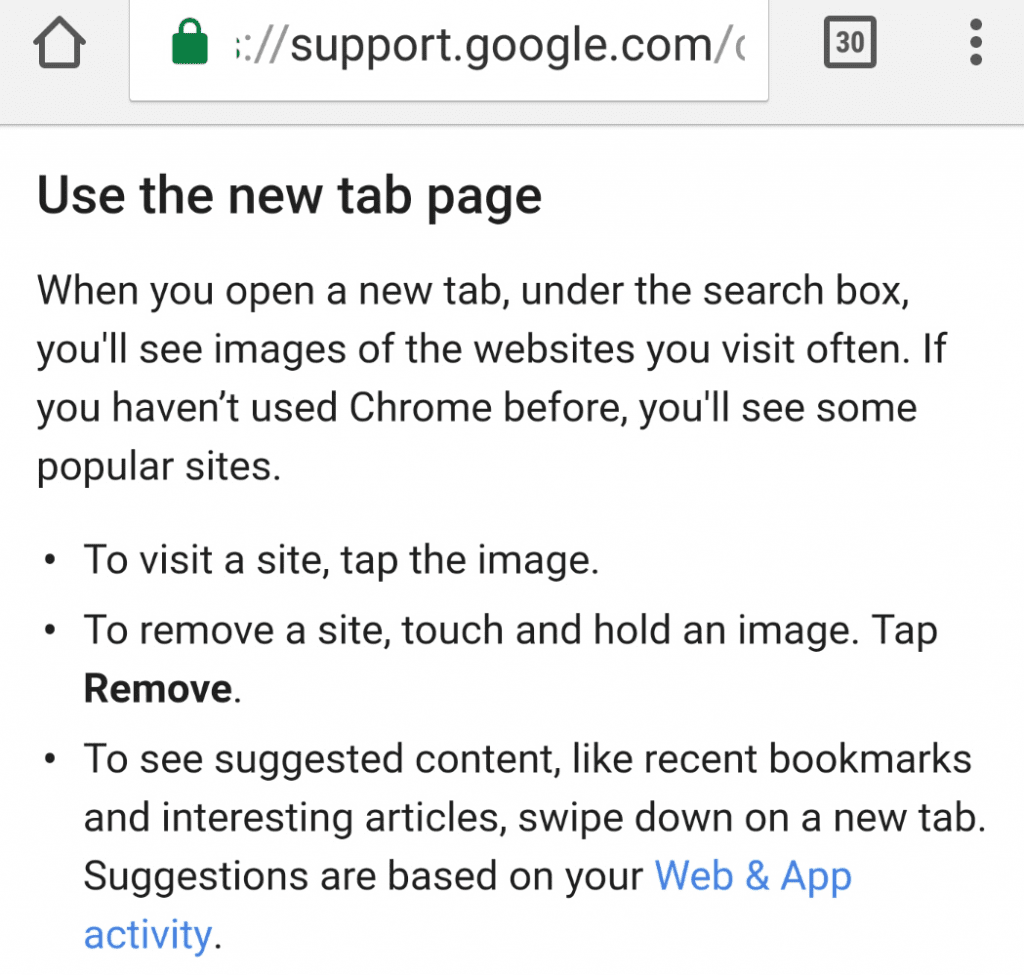Image resolution: width=1024 pixels, height=975 pixels.
Task: Focus the support.google.com address bar
Action: [449, 49]
